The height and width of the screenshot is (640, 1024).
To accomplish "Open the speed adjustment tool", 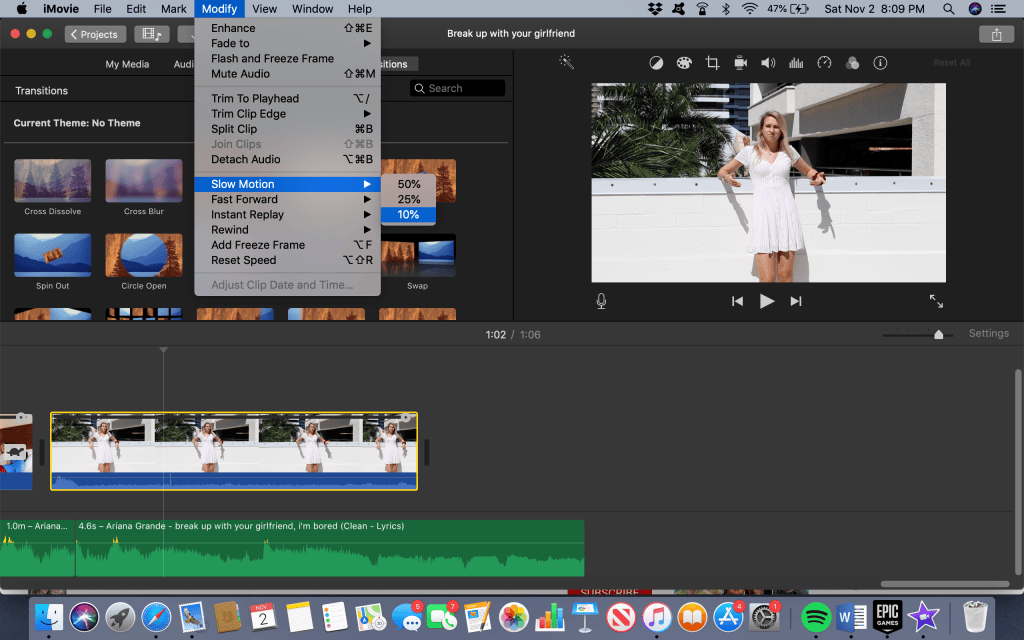I will (824, 63).
